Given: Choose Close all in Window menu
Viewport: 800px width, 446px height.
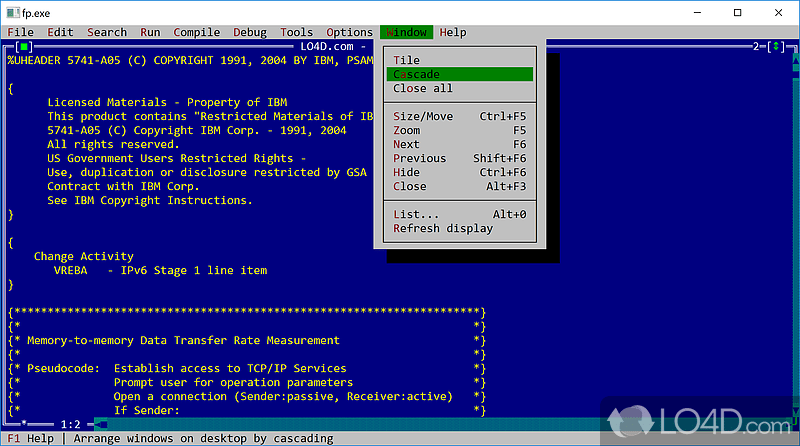Looking at the screenshot, I should [460, 88].
